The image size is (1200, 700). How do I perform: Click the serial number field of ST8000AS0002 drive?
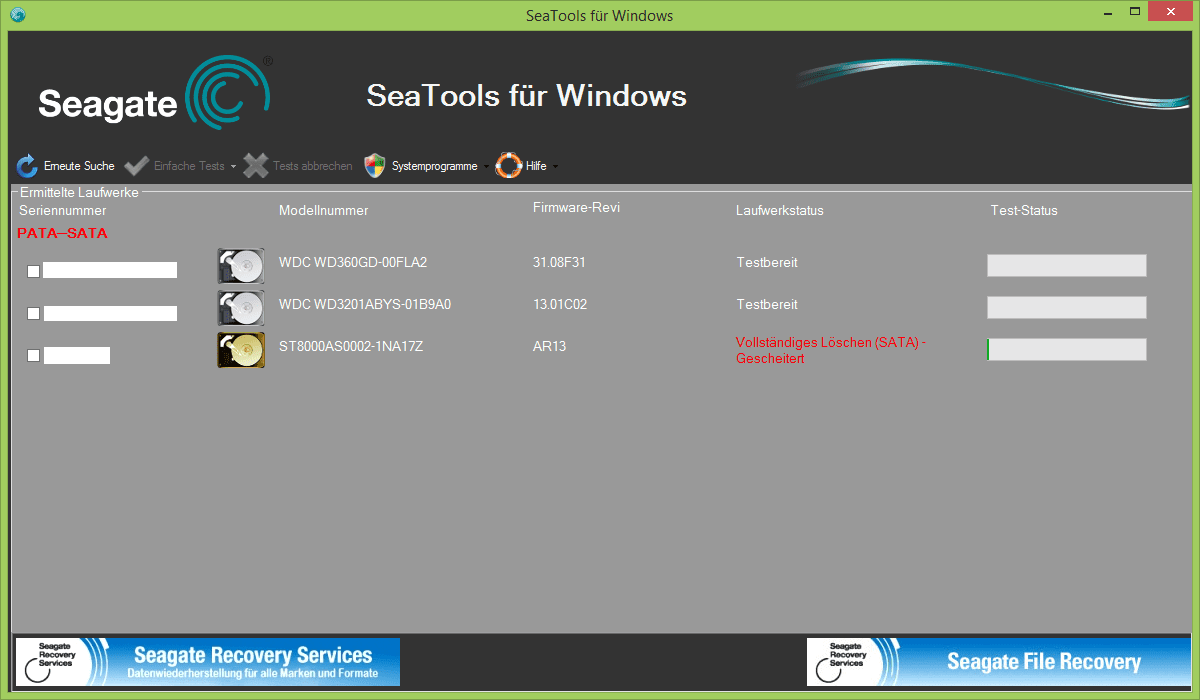pos(77,355)
